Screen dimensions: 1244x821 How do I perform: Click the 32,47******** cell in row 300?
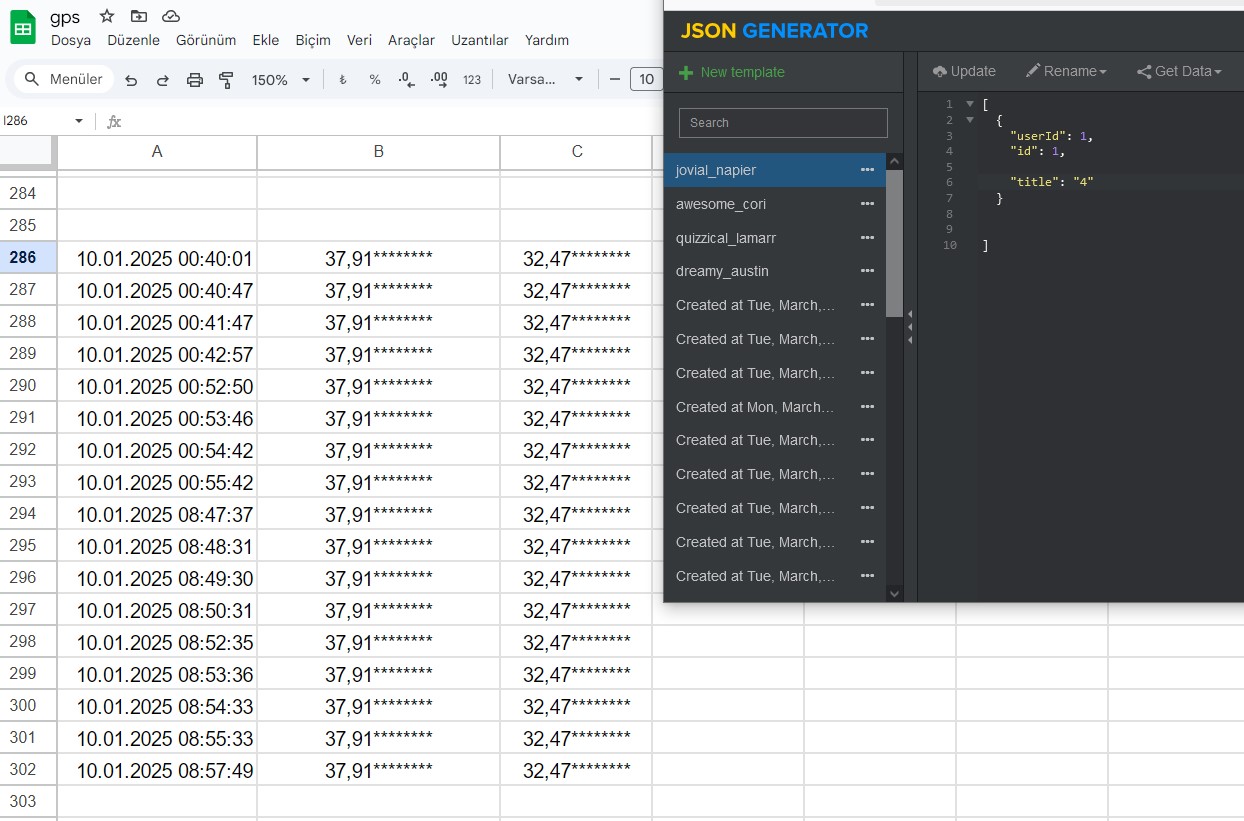pyautogui.click(x=577, y=706)
